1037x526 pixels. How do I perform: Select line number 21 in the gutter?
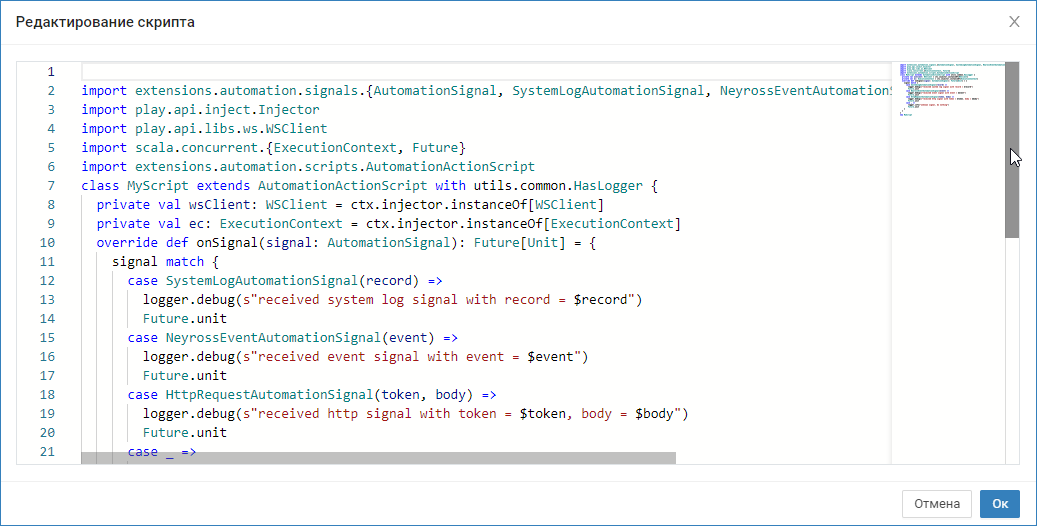48,452
